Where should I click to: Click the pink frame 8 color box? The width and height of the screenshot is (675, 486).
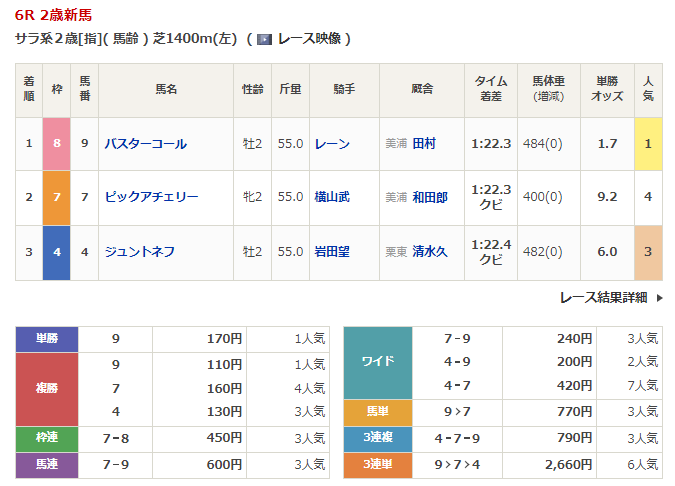56,144
